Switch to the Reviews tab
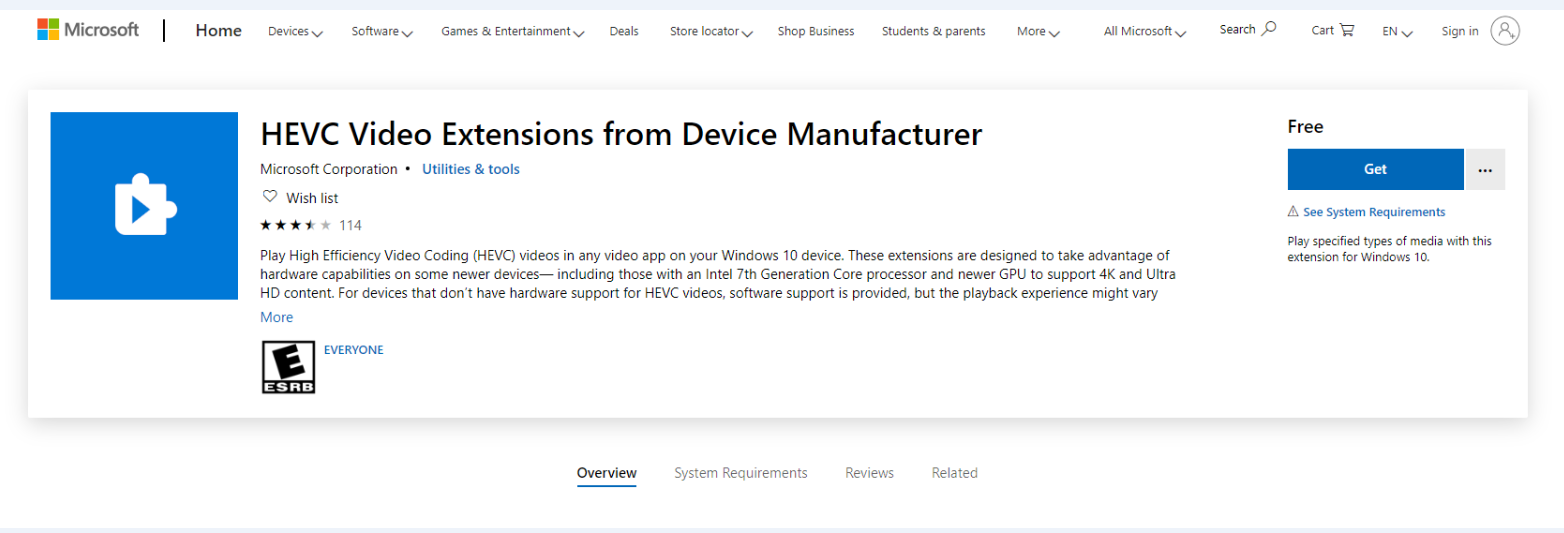This screenshot has width=1564, height=533. click(869, 473)
